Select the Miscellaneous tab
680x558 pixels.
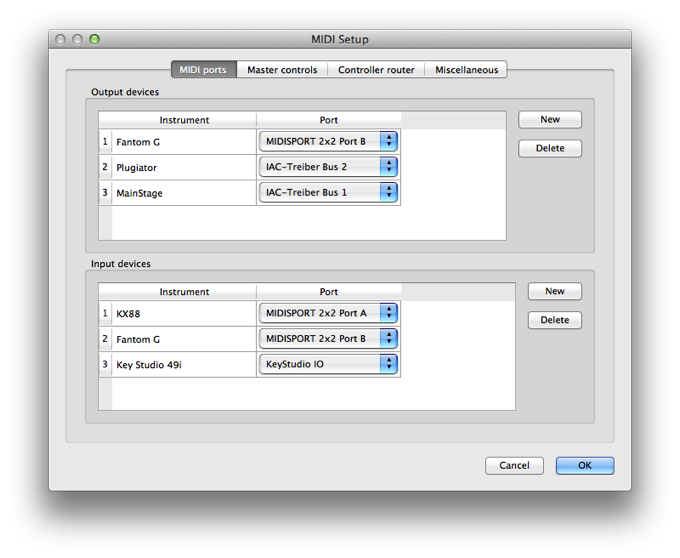(467, 70)
